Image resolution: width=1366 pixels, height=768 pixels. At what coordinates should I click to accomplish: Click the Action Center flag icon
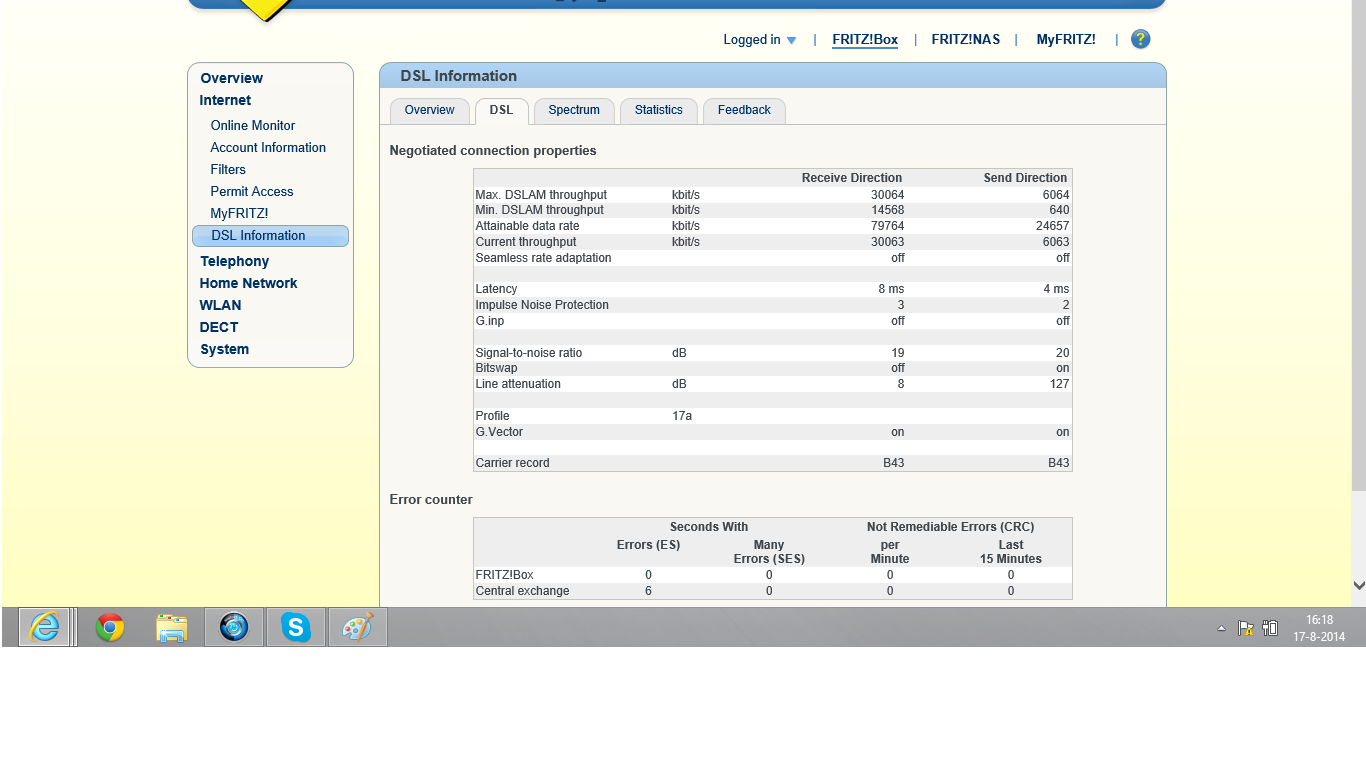(1246, 628)
